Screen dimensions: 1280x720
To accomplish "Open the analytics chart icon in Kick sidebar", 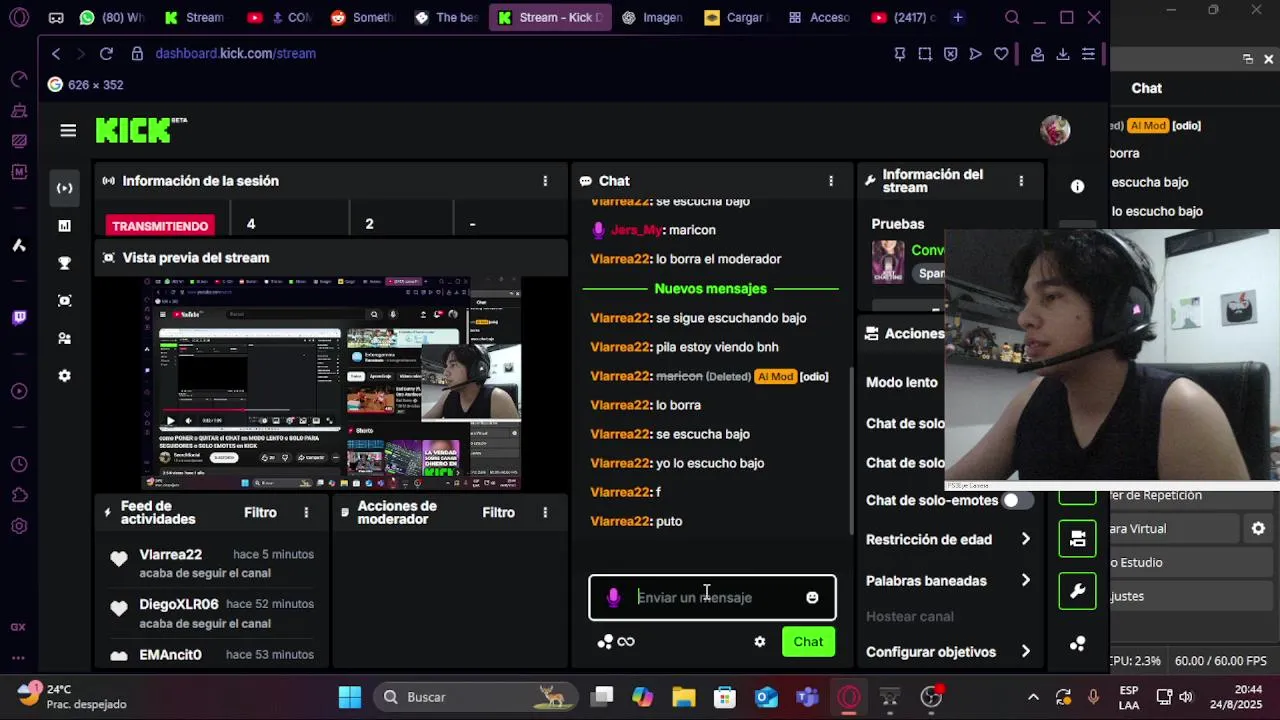I will 65,226.
